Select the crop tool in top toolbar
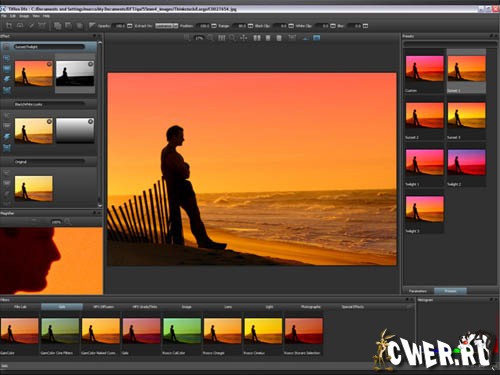Image resolution: width=500 pixels, height=375 pixels. (x=9, y=25)
